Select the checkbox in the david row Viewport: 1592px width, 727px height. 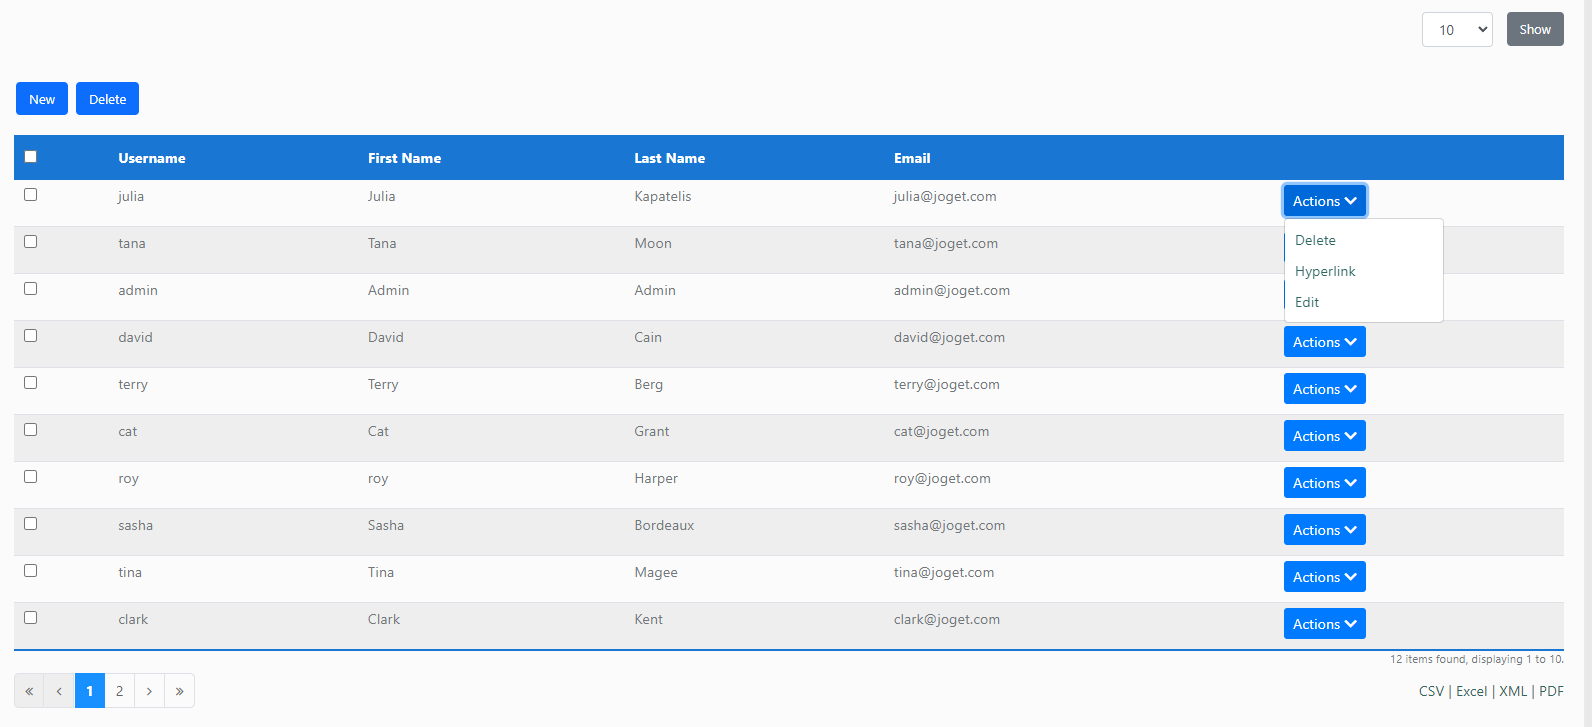[31, 336]
